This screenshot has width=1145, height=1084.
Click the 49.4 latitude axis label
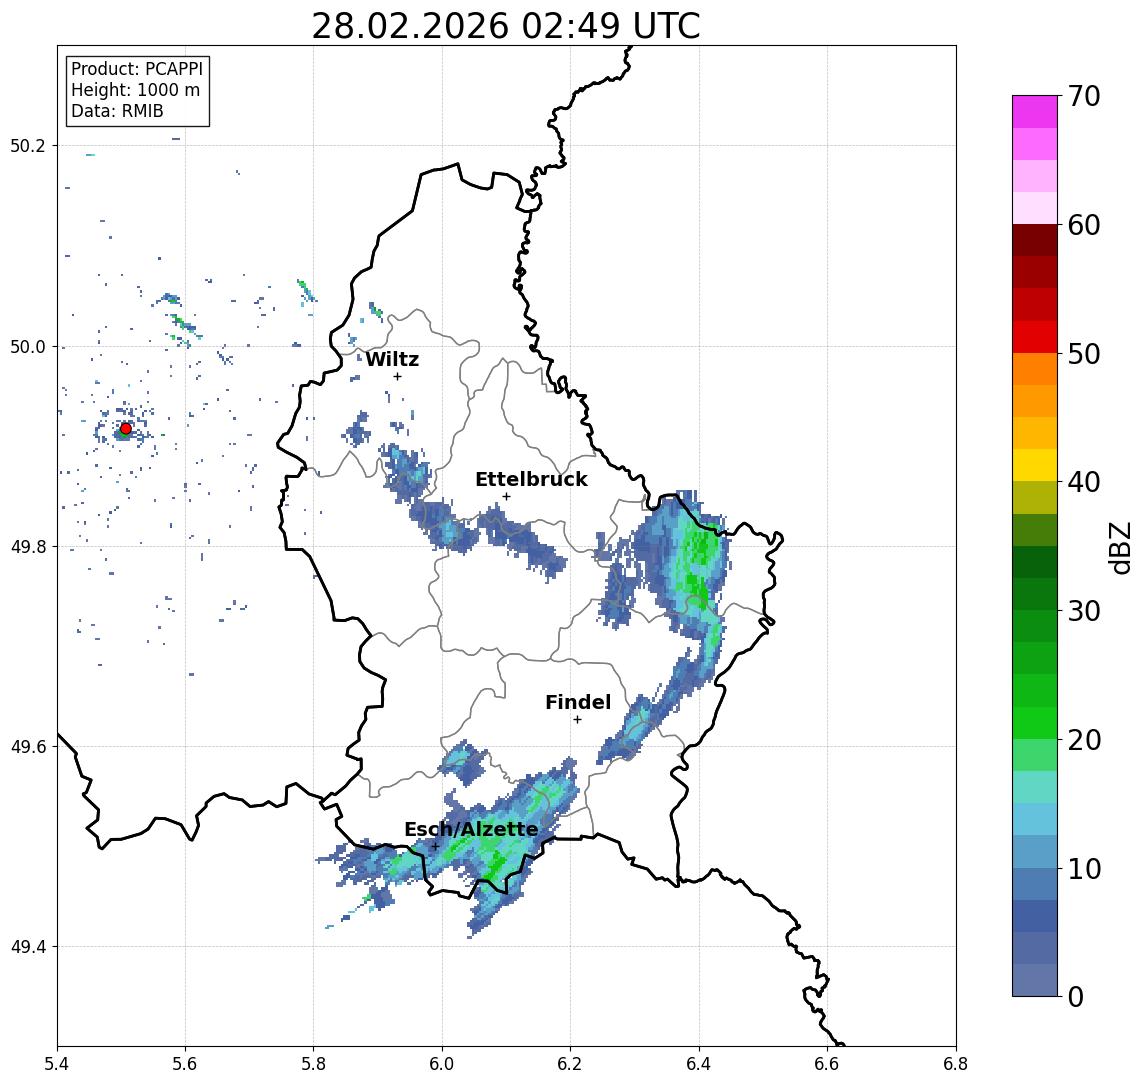(28, 947)
